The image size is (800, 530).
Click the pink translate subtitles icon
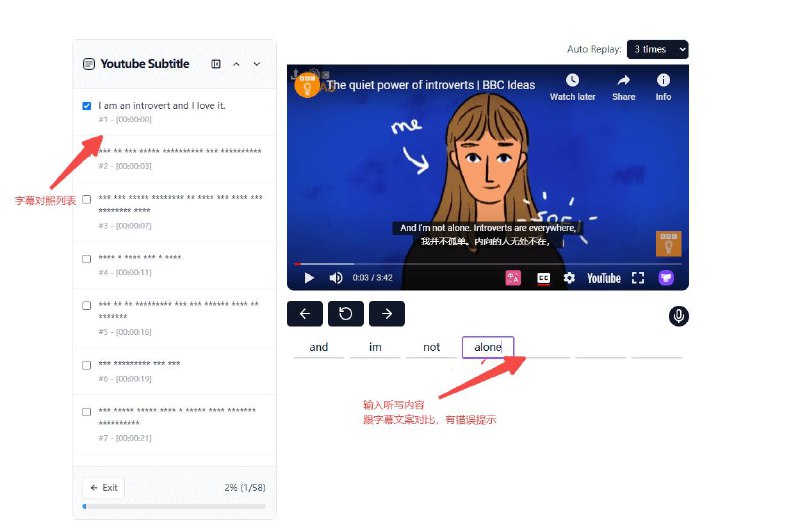pyautogui.click(x=513, y=278)
